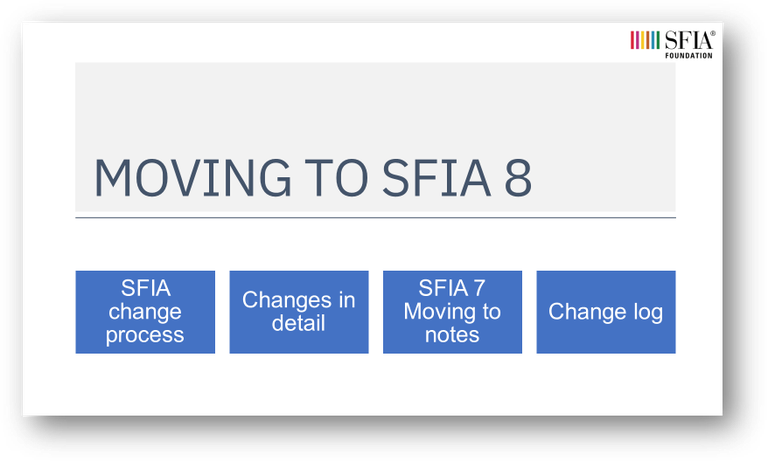This screenshot has height=461, width=768.
Task: Click the word notes in third box
Action: pos(452,335)
